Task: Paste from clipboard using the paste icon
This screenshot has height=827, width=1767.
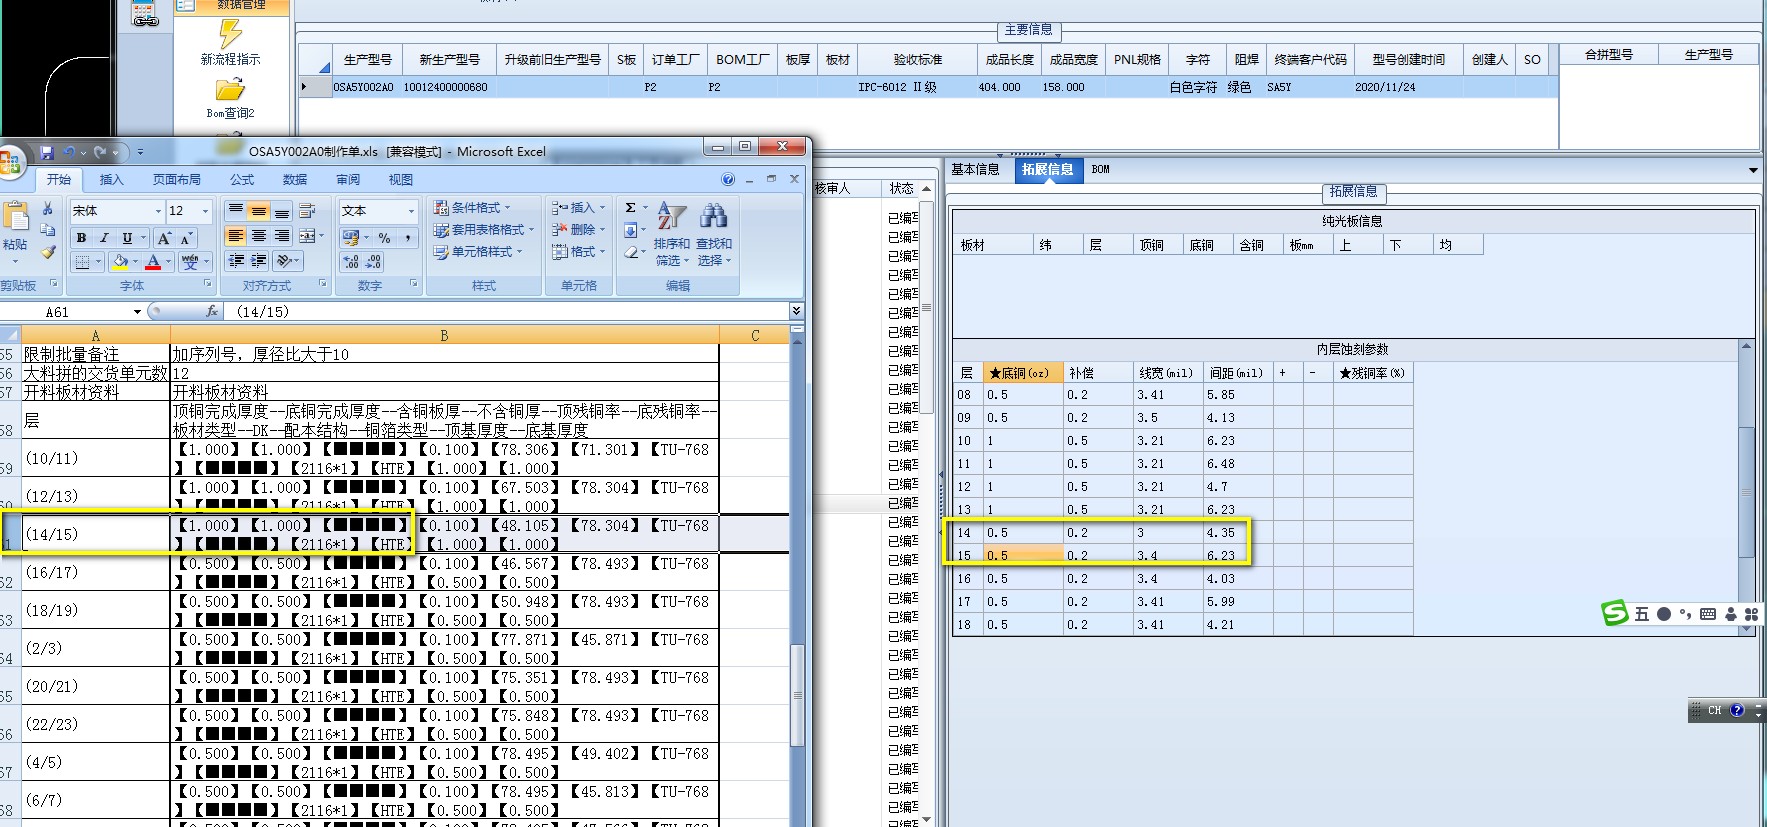Action: tap(15, 215)
